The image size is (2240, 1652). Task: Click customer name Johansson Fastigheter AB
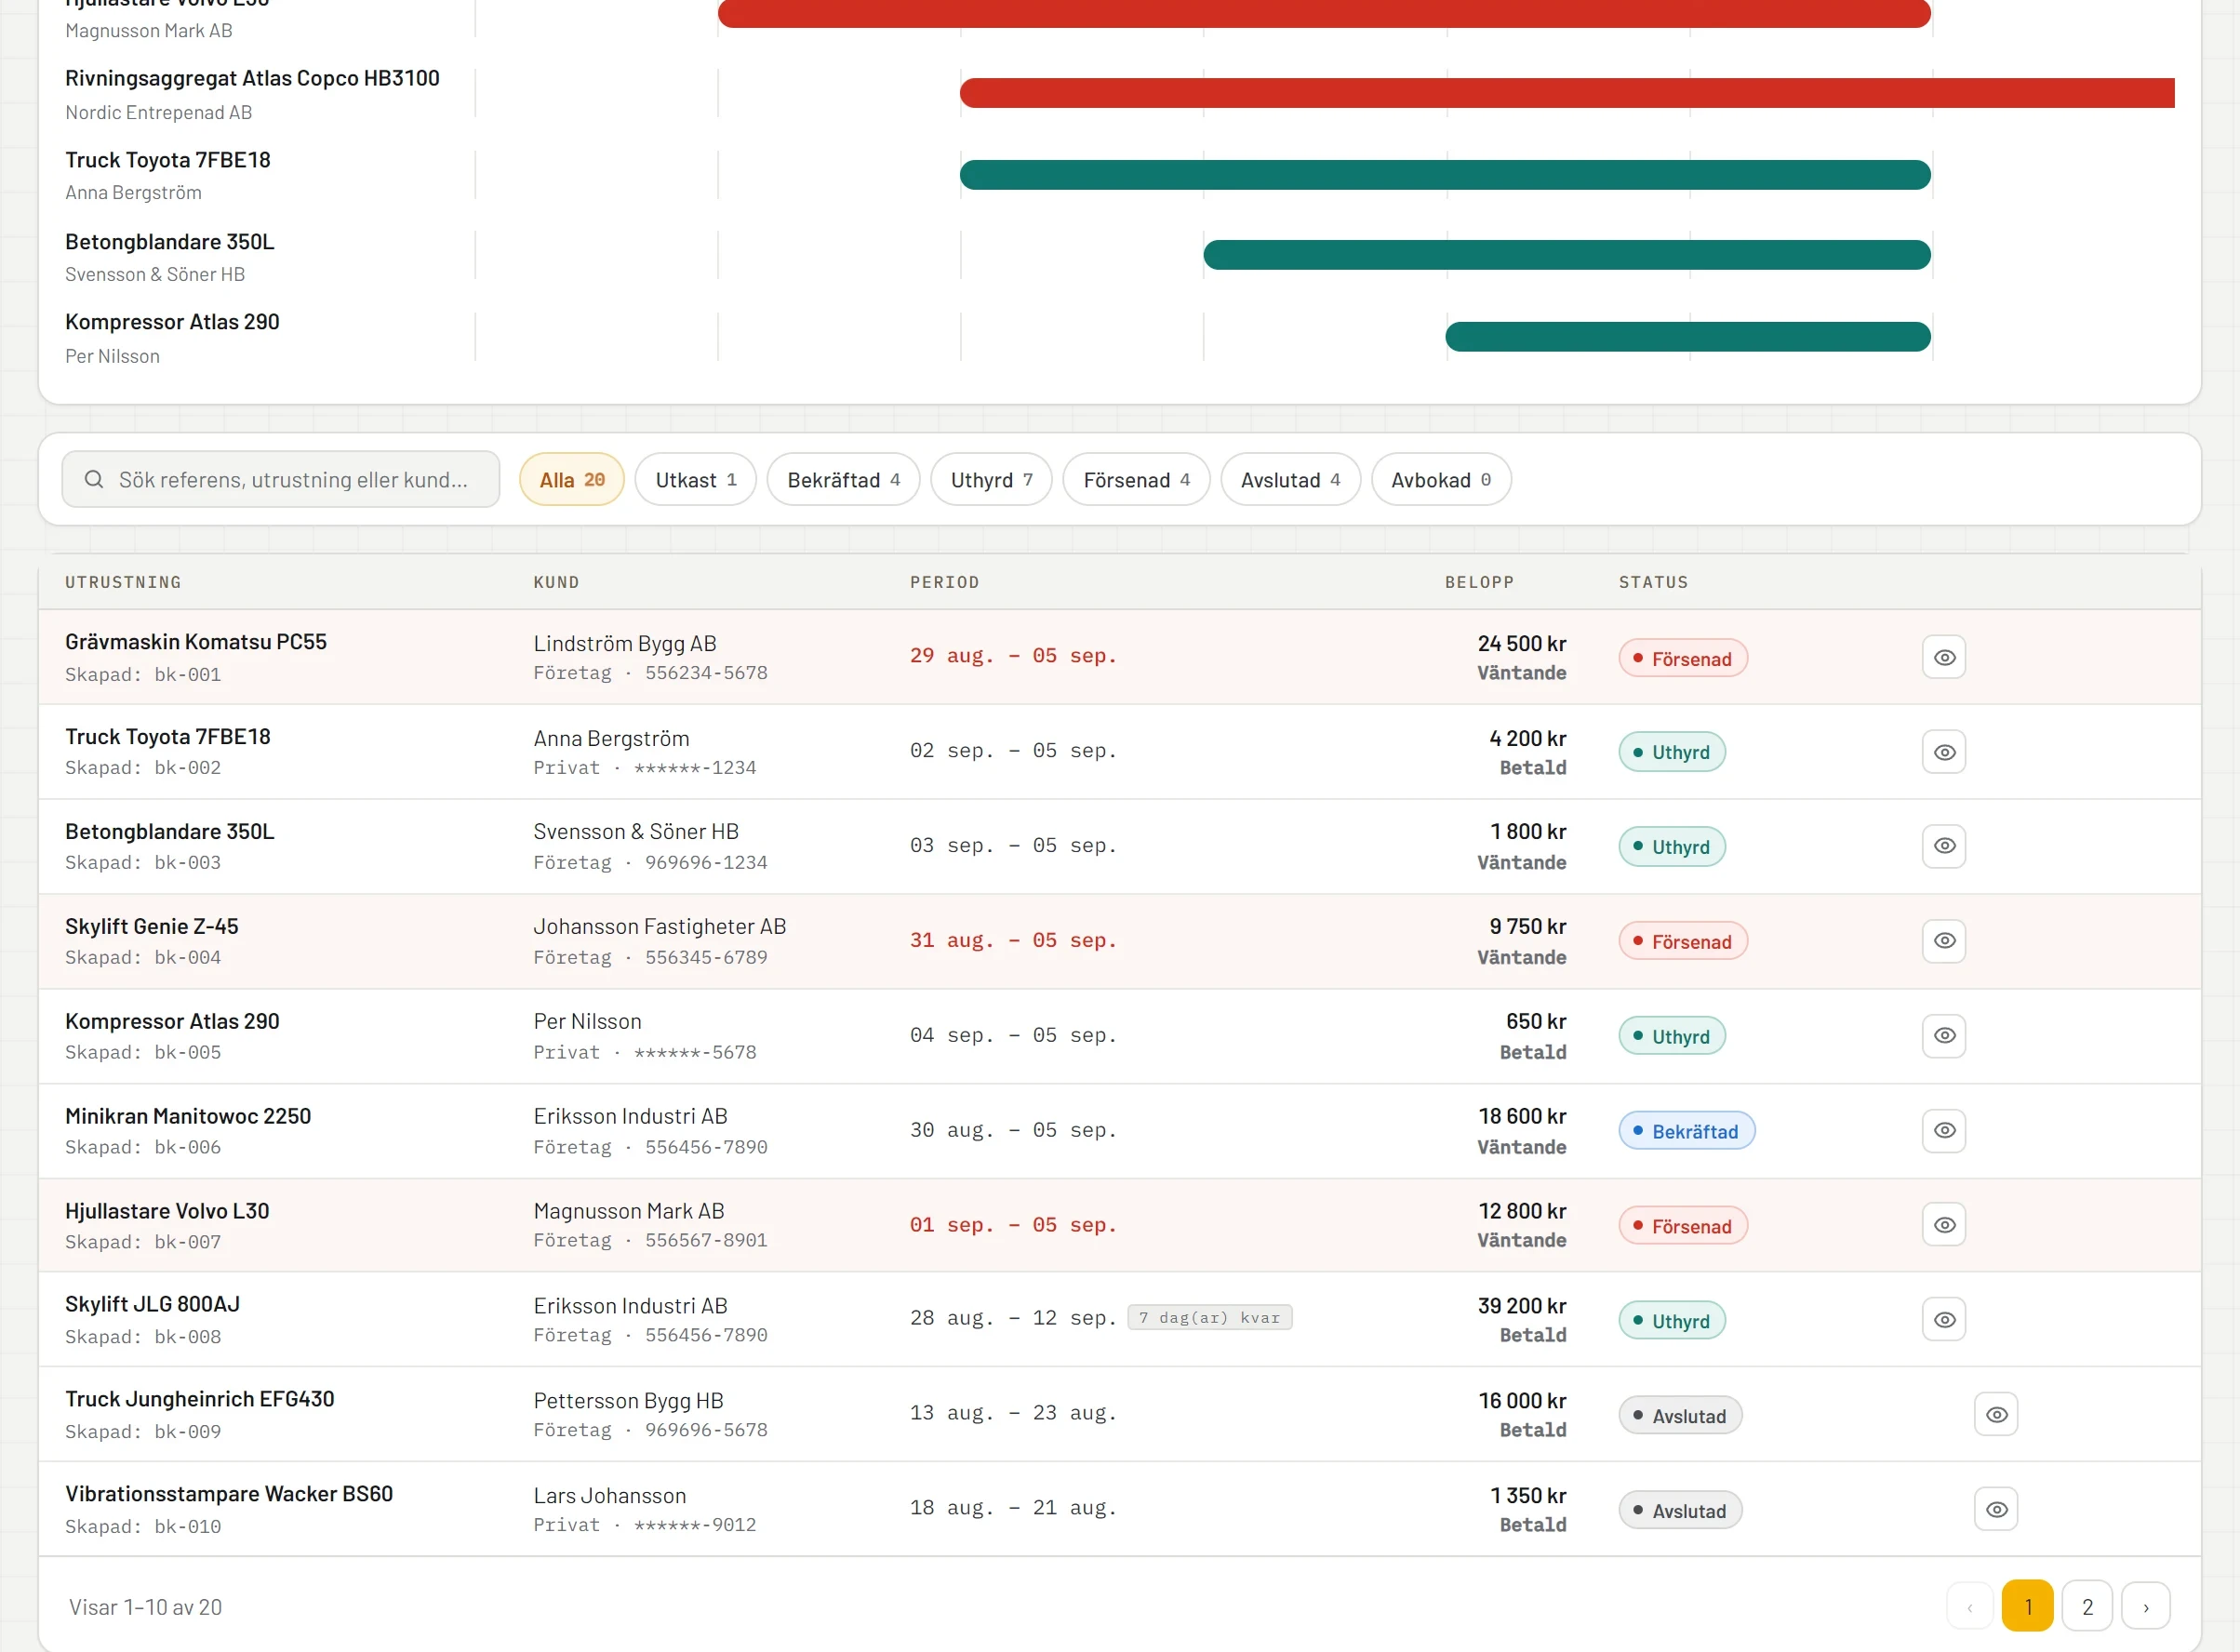660,927
